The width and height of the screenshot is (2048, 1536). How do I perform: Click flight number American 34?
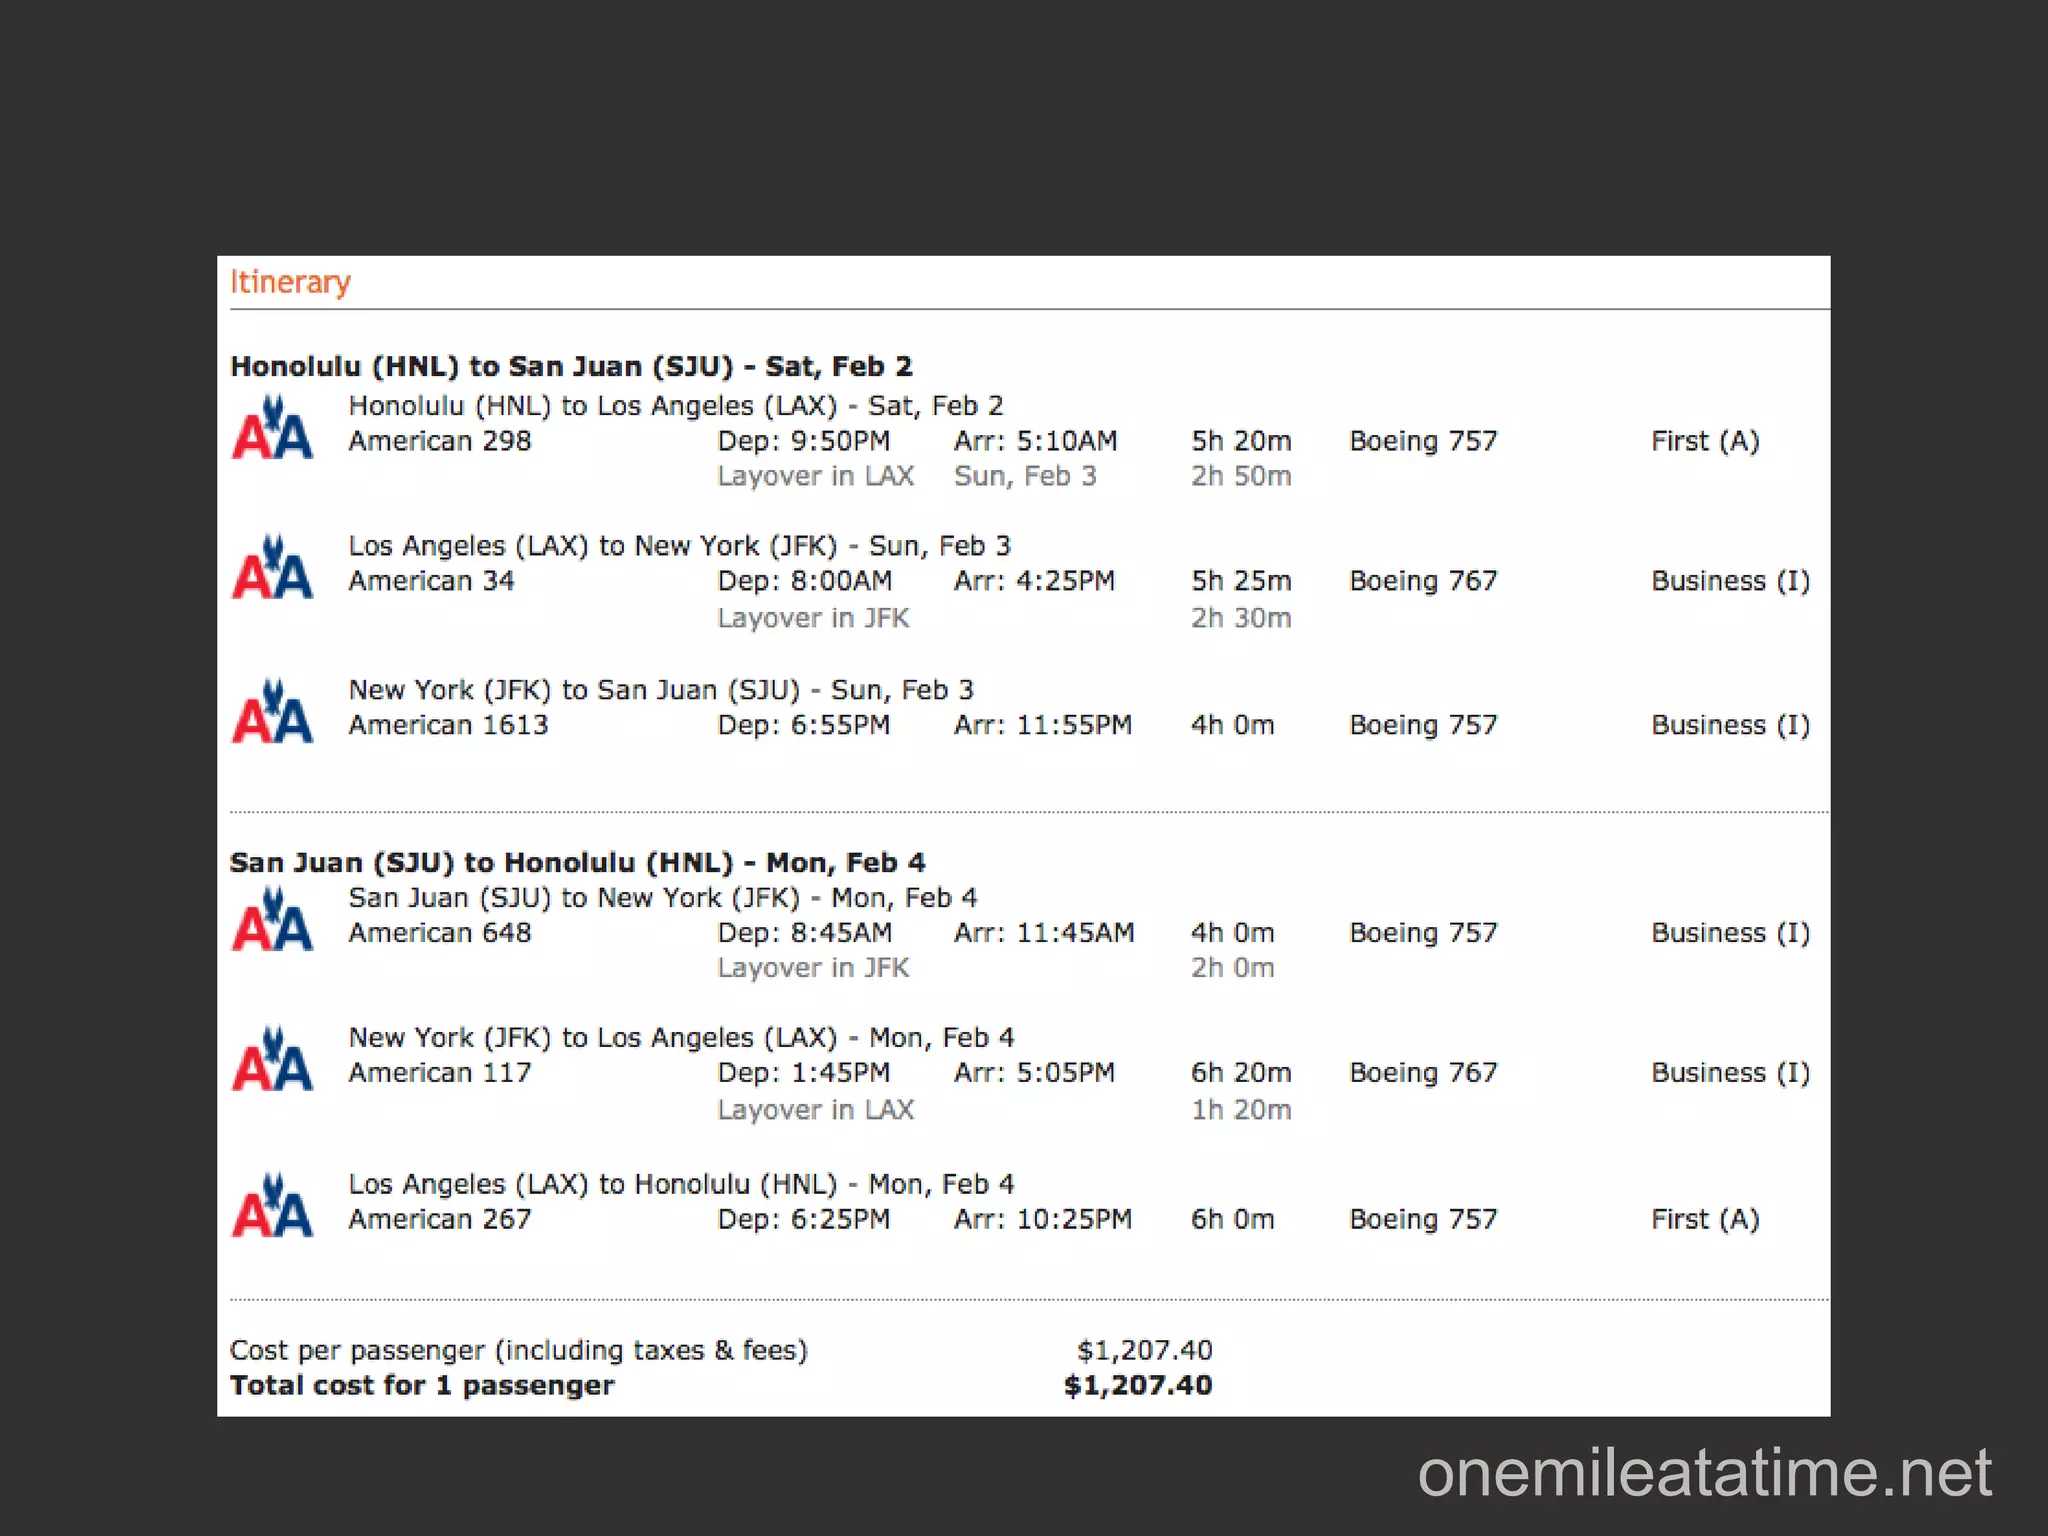coord(431,581)
